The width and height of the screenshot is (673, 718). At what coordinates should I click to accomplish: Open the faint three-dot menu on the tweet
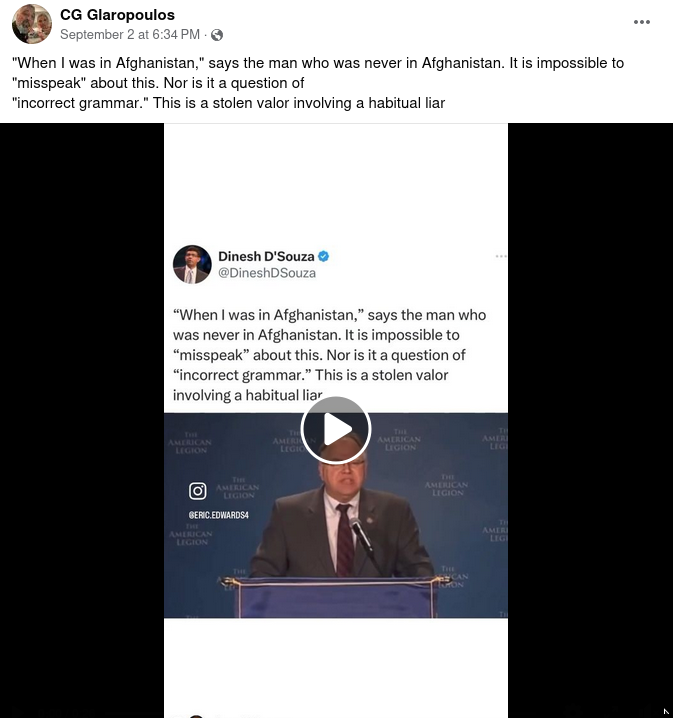(501, 256)
